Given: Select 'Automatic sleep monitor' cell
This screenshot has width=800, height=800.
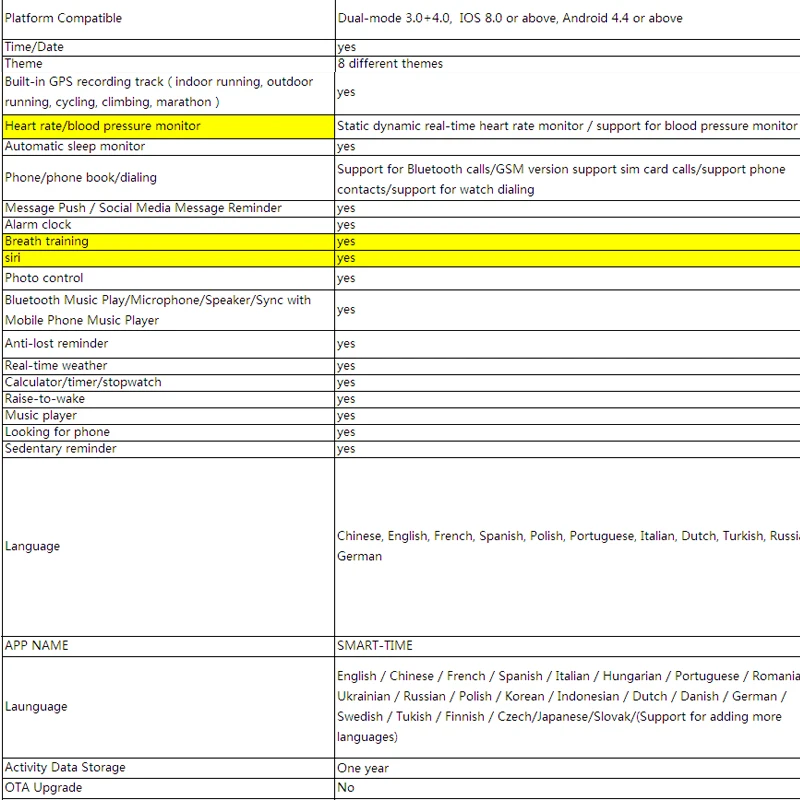Looking at the screenshot, I should [168, 147].
